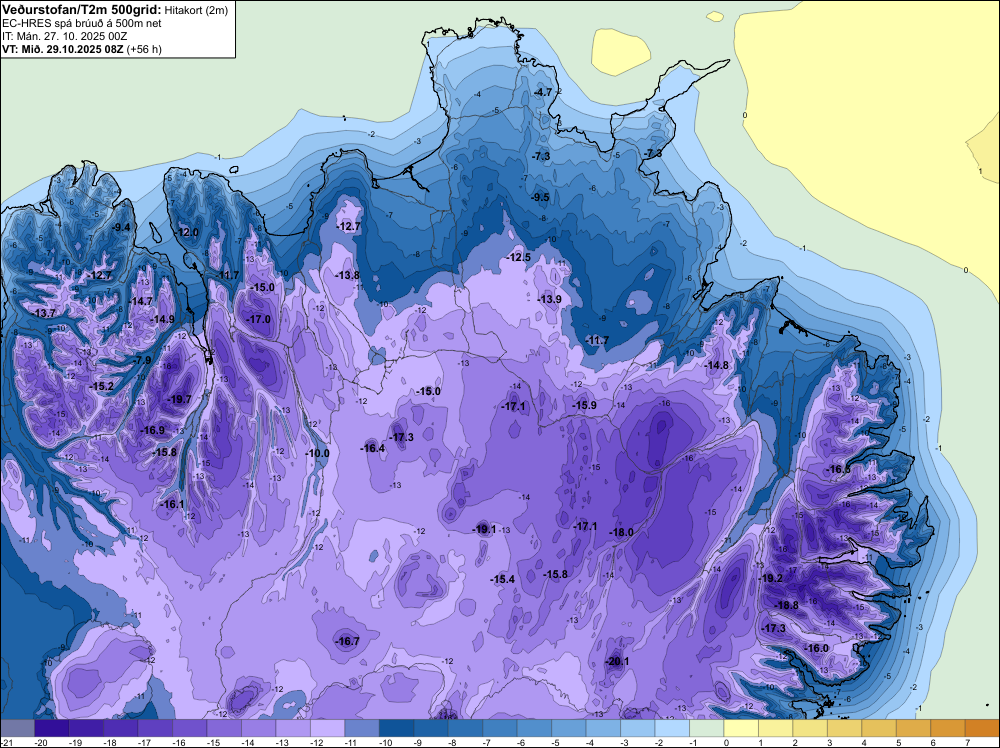Select the -15.9 temperature label

[x=584, y=405]
